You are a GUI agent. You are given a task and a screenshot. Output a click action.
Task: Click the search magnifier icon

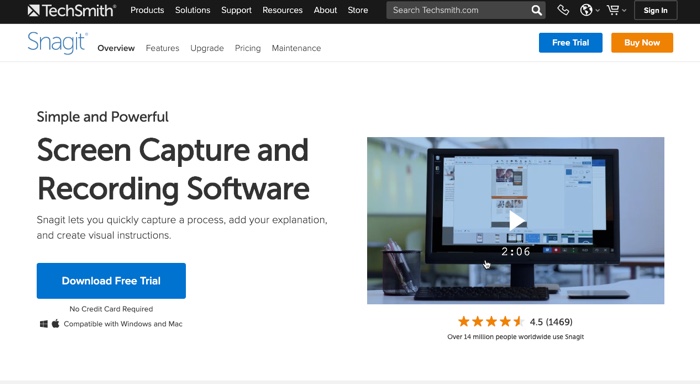[536, 10]
